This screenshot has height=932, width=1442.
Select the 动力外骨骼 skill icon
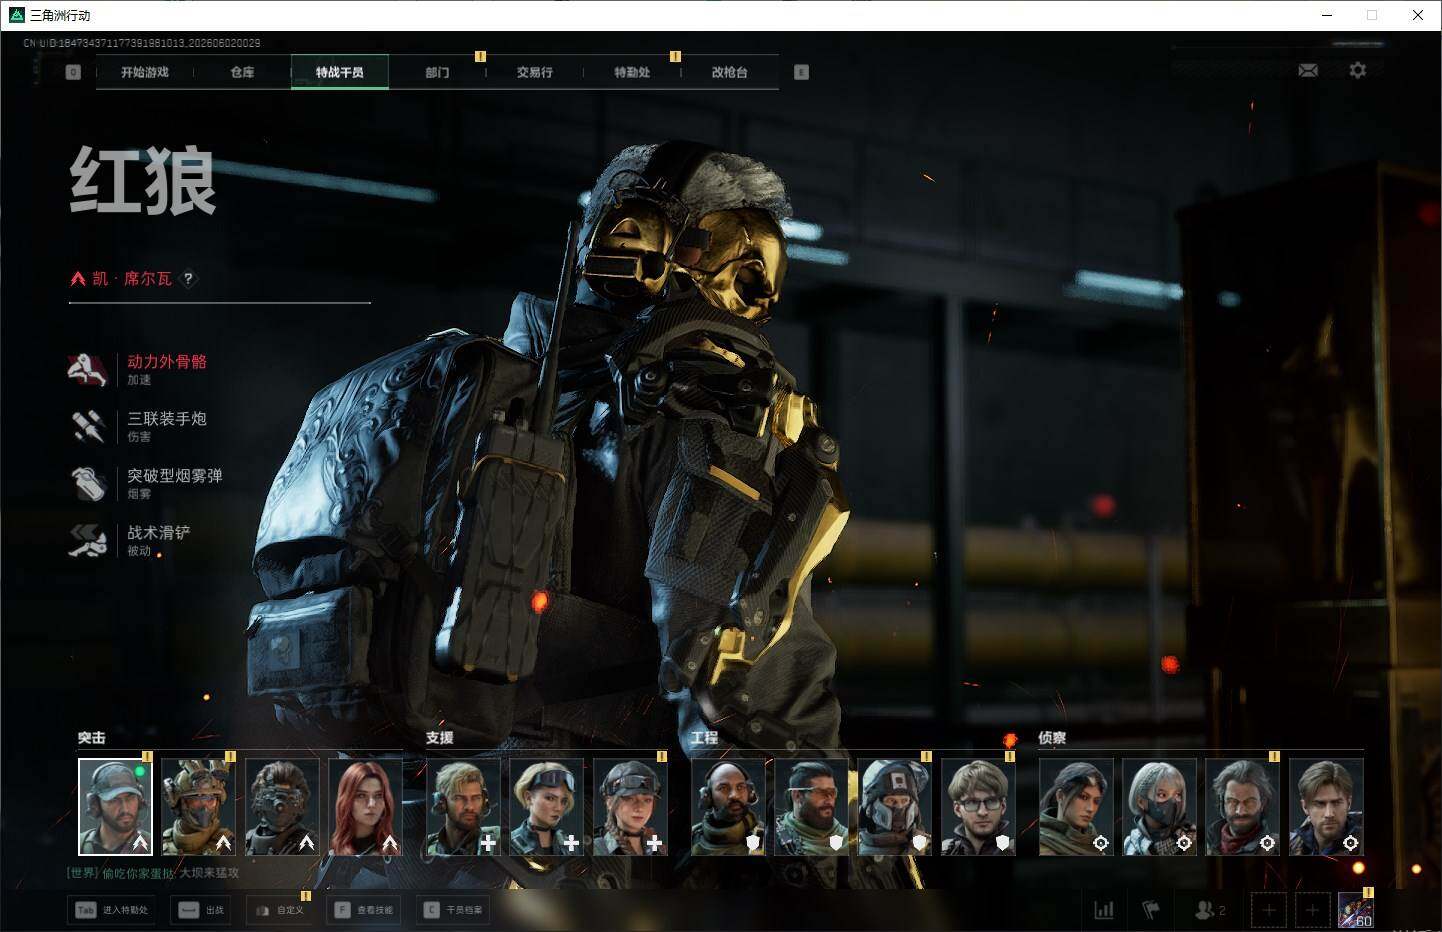[x=88, y=370]
